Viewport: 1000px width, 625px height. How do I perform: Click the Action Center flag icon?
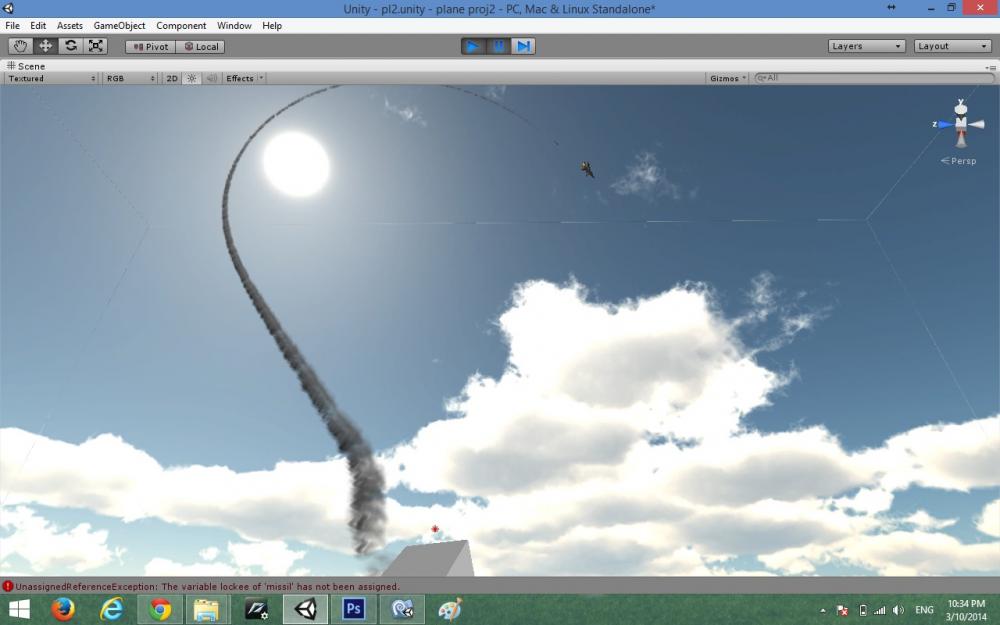842,610
